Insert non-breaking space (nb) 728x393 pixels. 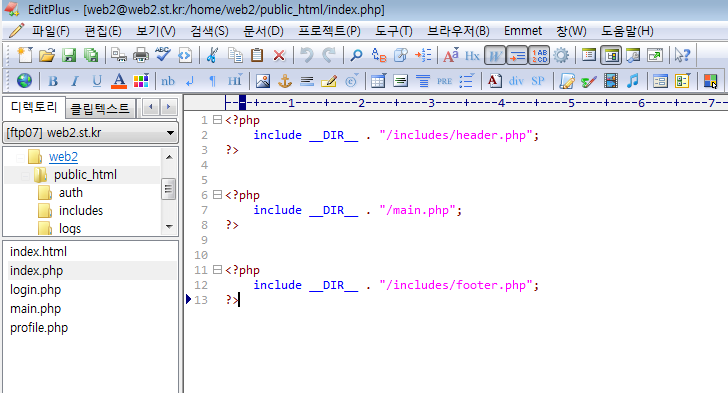(168, 81)
